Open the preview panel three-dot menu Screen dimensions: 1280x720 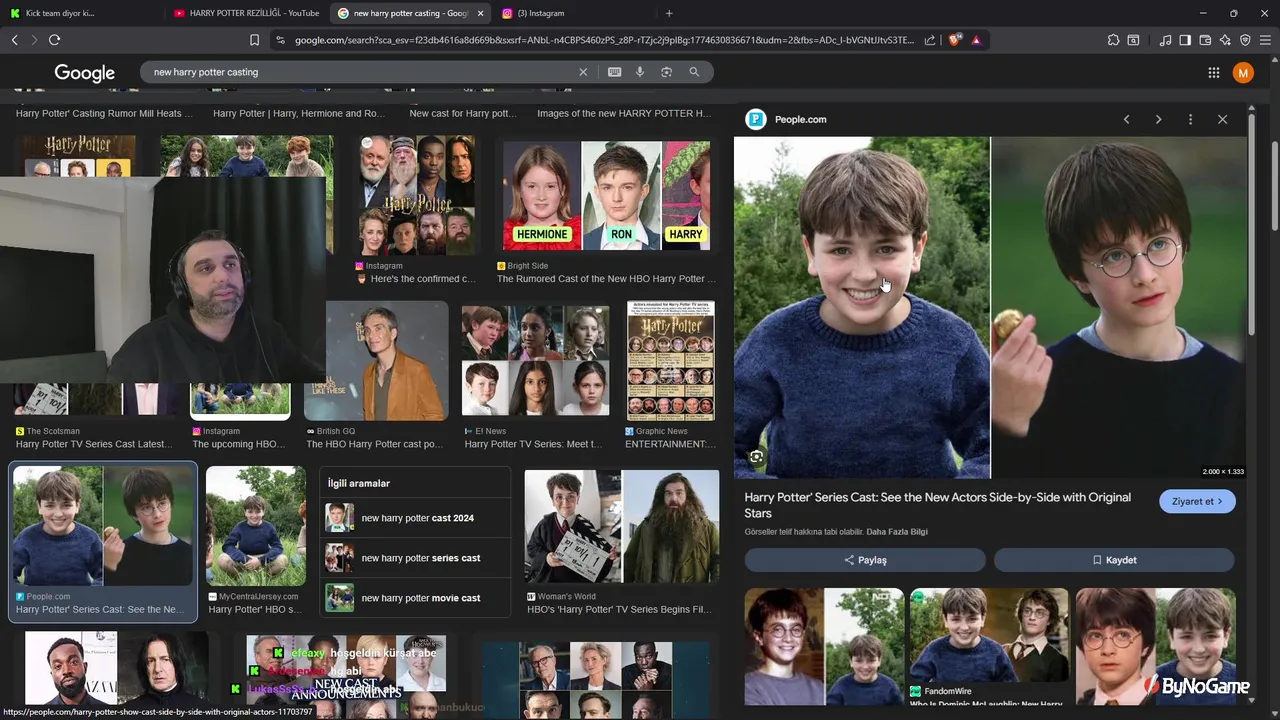click(1190, 119)
